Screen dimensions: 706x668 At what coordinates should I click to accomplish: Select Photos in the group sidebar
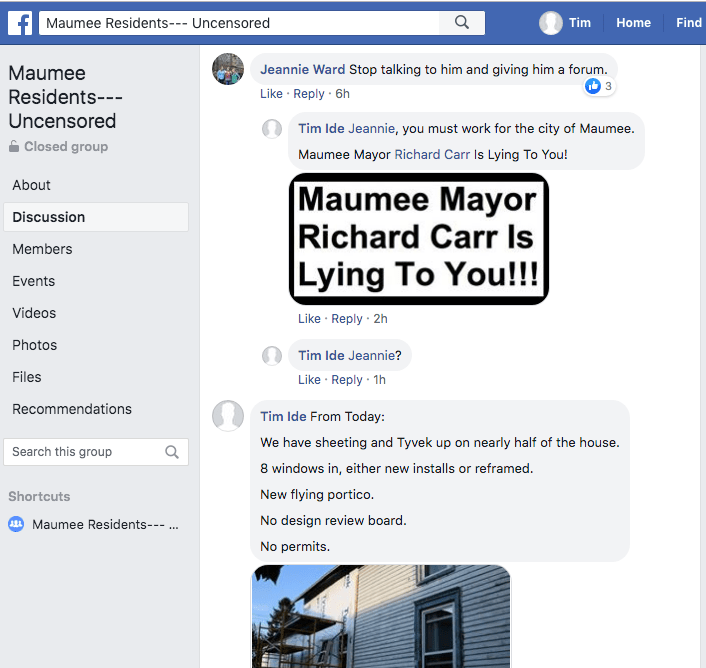tap(35, 345)
